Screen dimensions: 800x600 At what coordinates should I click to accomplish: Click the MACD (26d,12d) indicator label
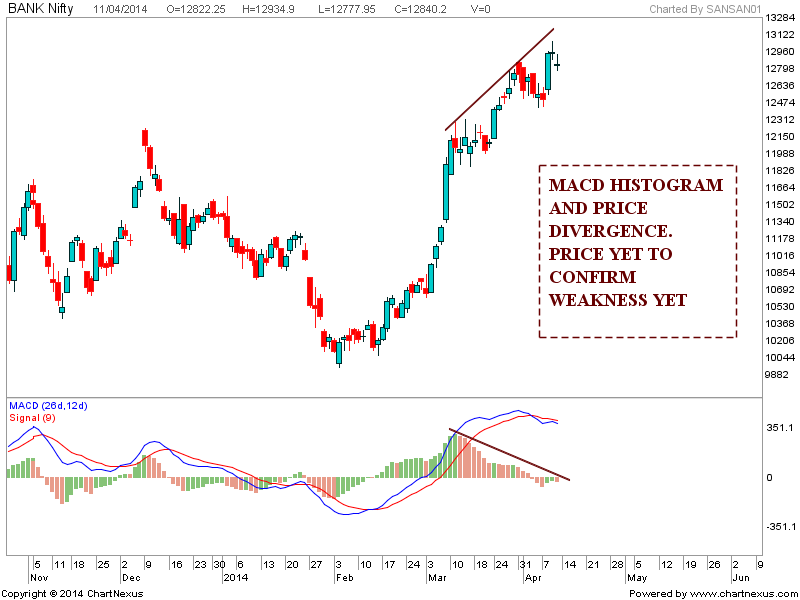coord(48,406)
